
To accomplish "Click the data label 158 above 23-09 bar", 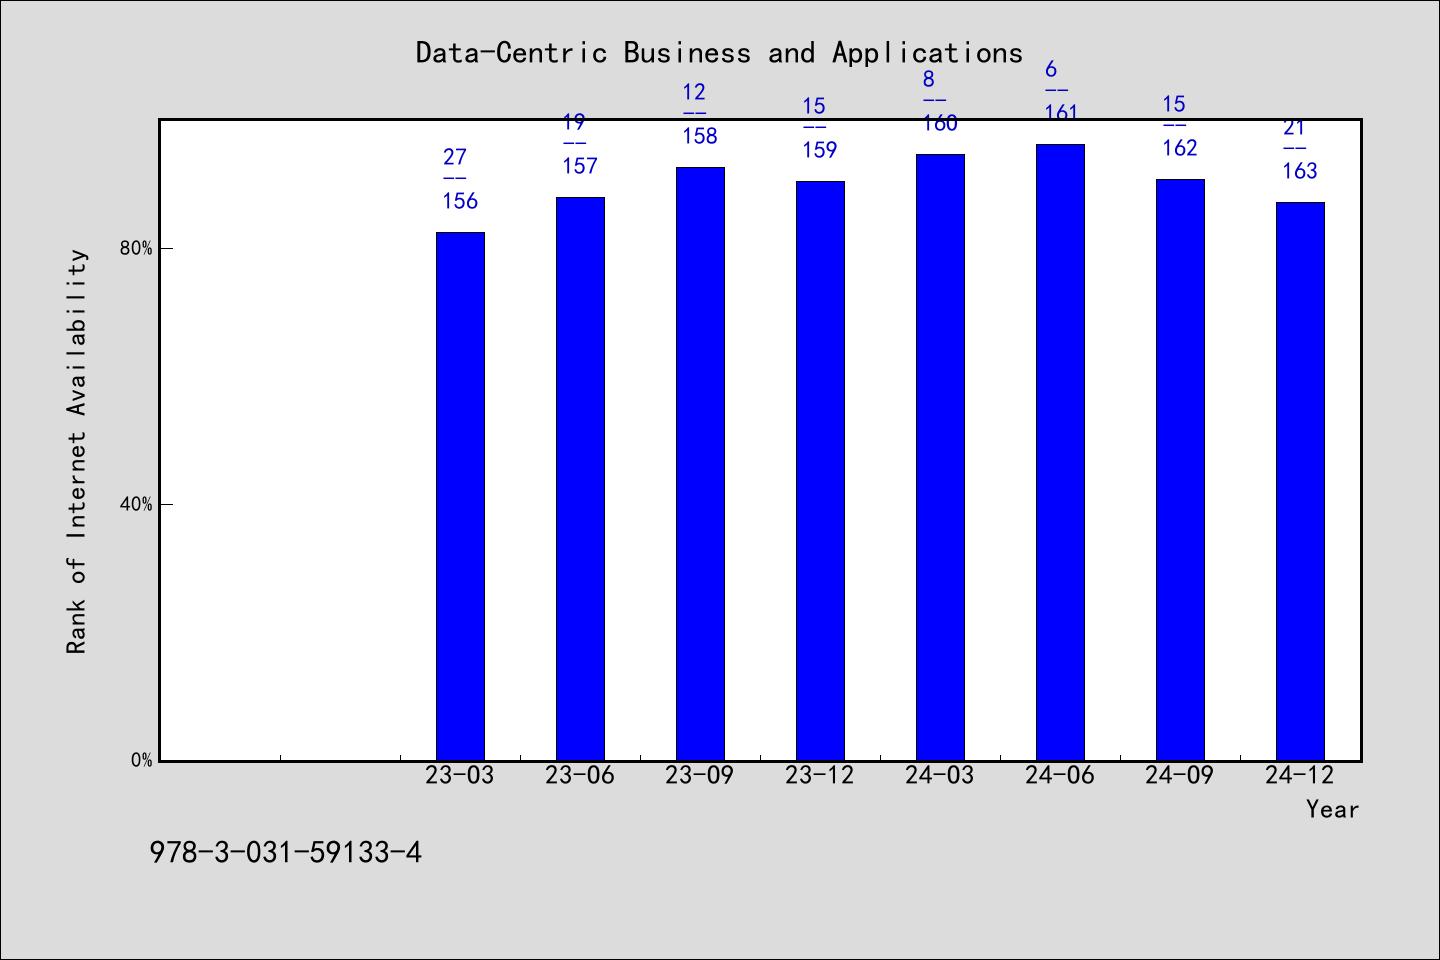I will (700, 136).
